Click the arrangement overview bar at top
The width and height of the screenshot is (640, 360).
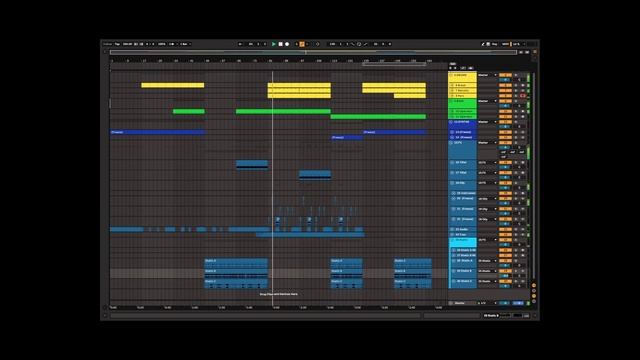313,52
